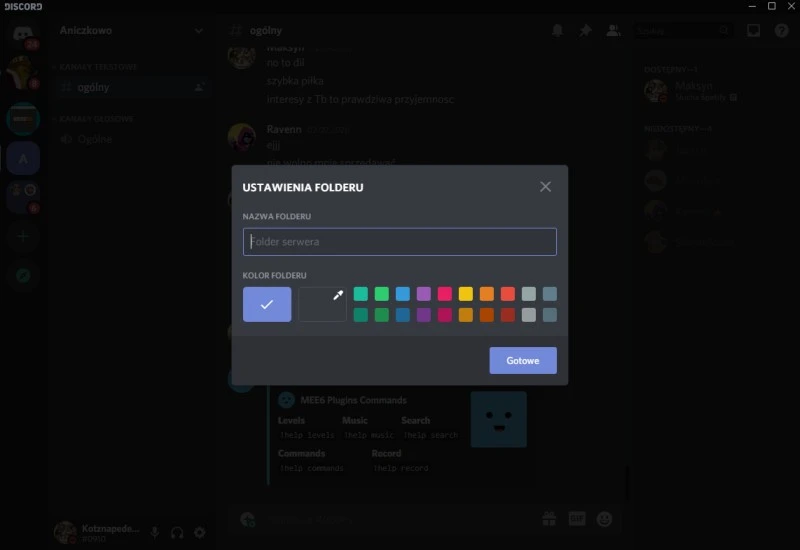This screenshot has height=550, width=800.
Task: Open the server folder icon in sidebar
Action: [x=23, y=197]
